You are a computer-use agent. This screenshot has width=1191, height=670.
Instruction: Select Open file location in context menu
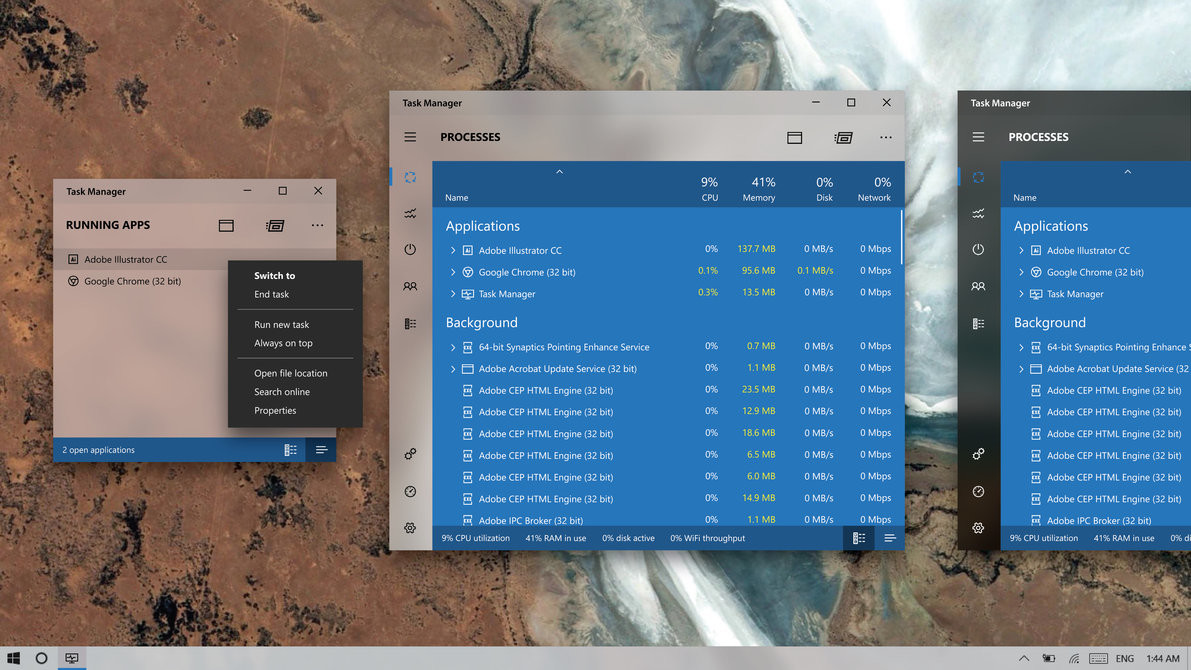point(290,373)
